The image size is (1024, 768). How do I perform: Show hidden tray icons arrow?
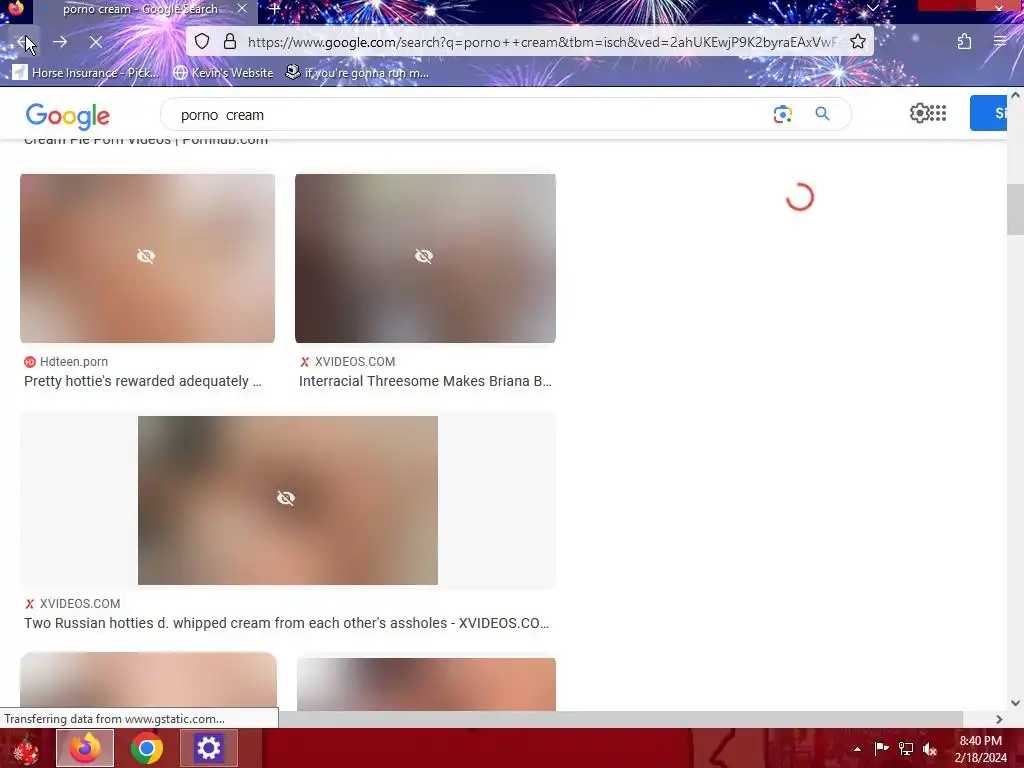pyautogui.click(x=857, y=749)
